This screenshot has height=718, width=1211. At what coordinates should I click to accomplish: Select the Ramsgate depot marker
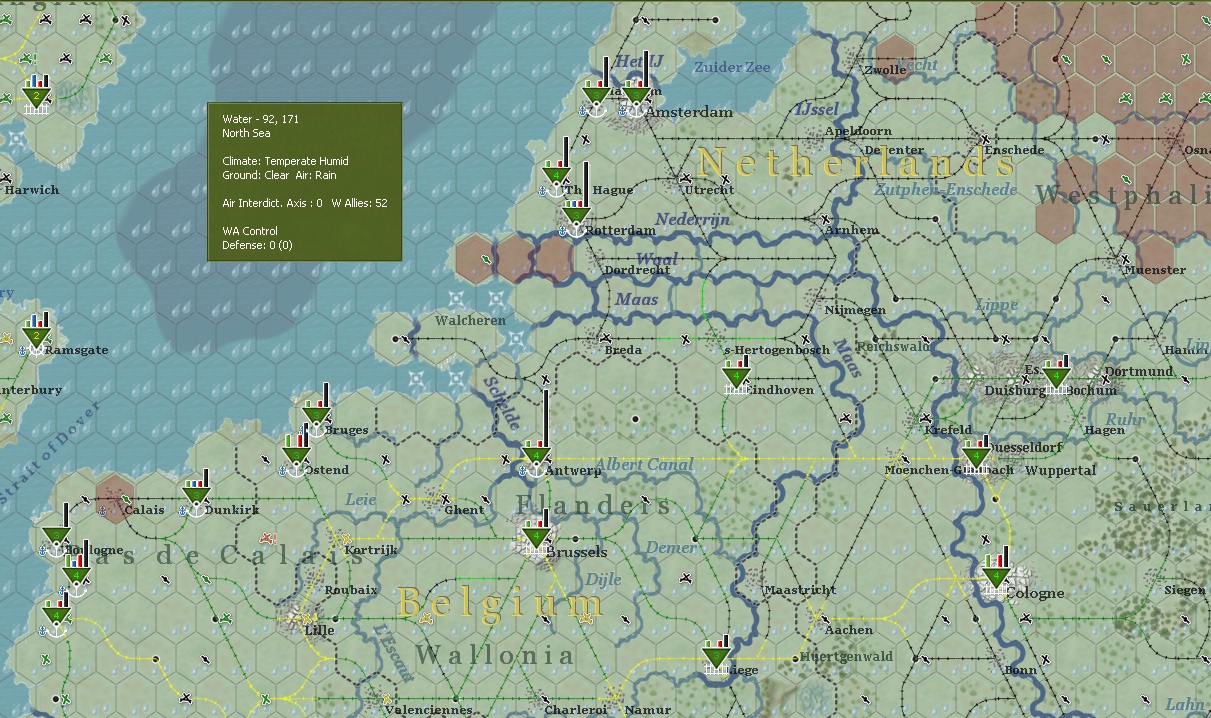coord(36,340)
